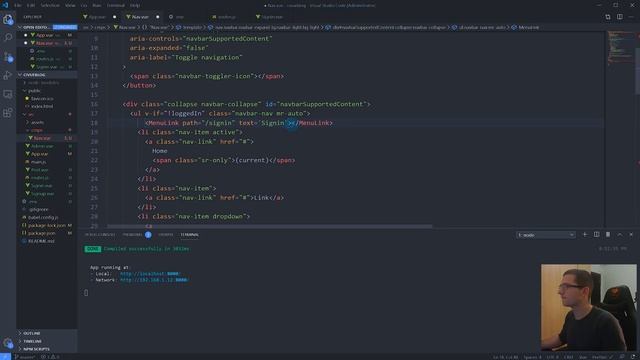Open favicon.ico in the explorer
The image size is (640, 360).
coord(42,98)
